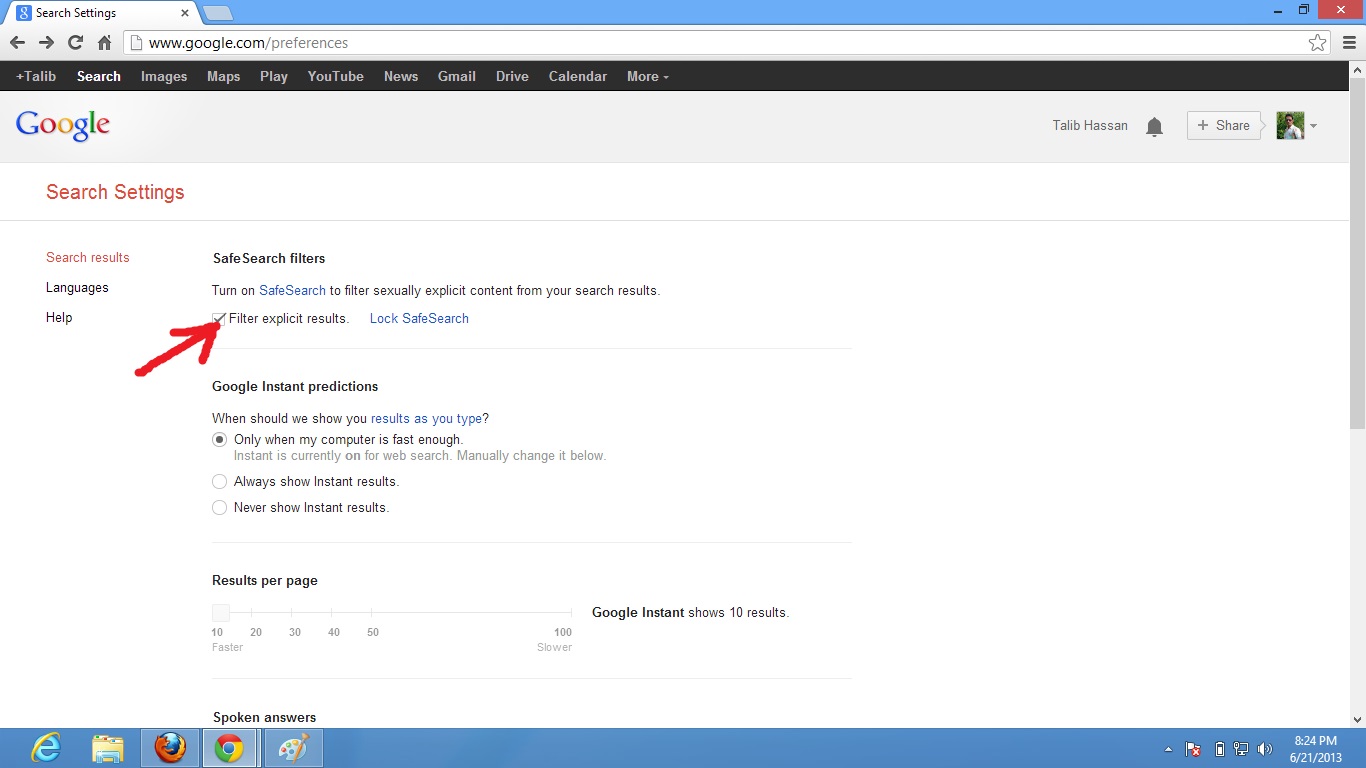The width and height of the screenshot is (1366, 768).
Task: Show hidden tray icons arrow
Action: click(1168, 749)
